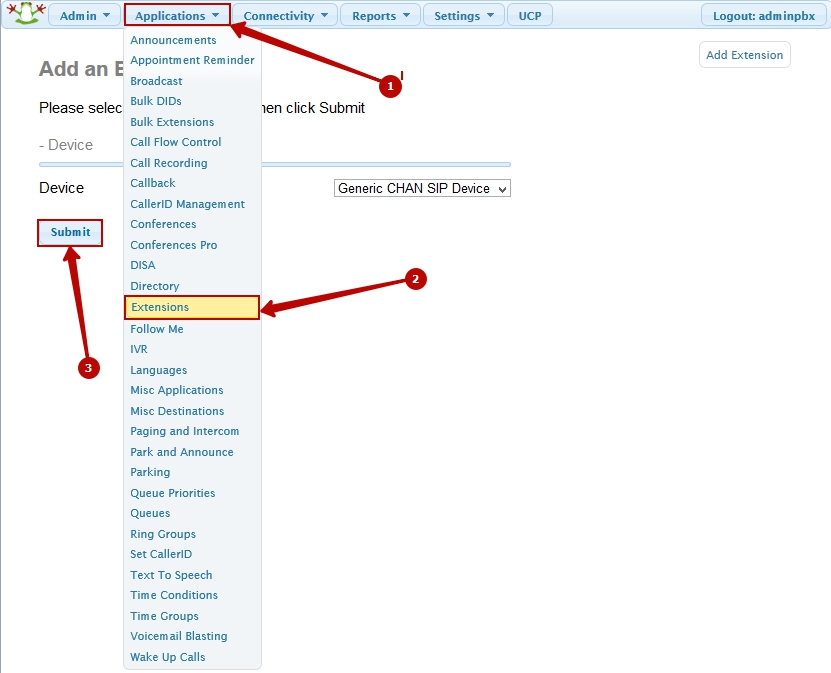831x673 pixels.
Task: Choose IVR from the menu
Action: [139, 349]
